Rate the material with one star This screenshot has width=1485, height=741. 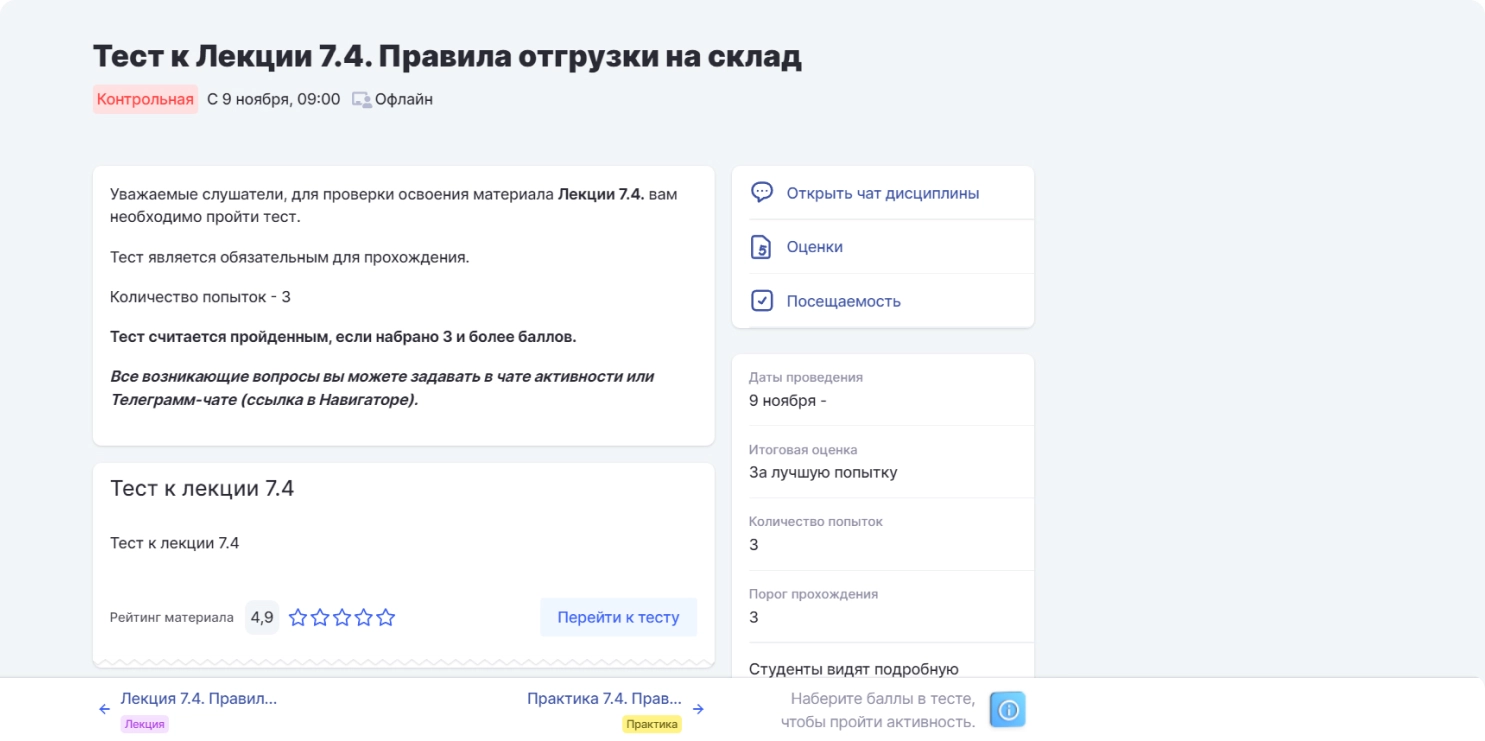click(298, 618)
